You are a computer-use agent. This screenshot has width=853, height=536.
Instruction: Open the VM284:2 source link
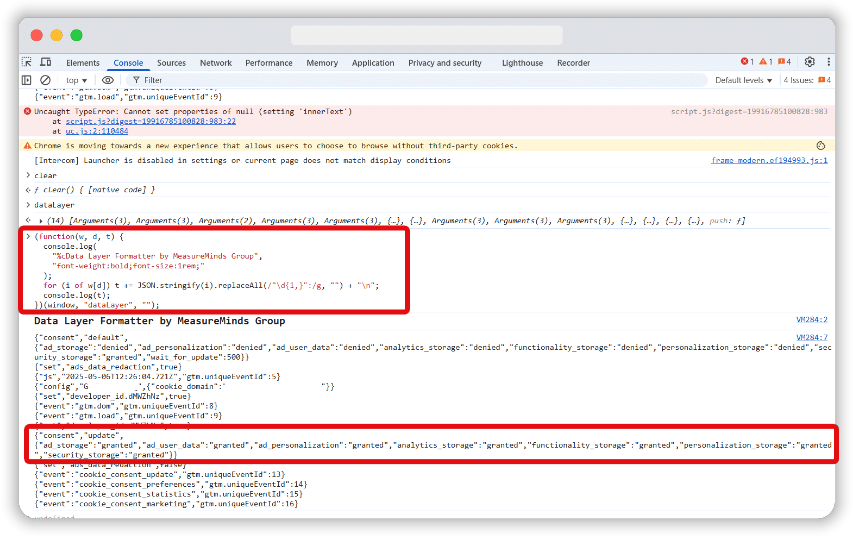coord(812,320)
